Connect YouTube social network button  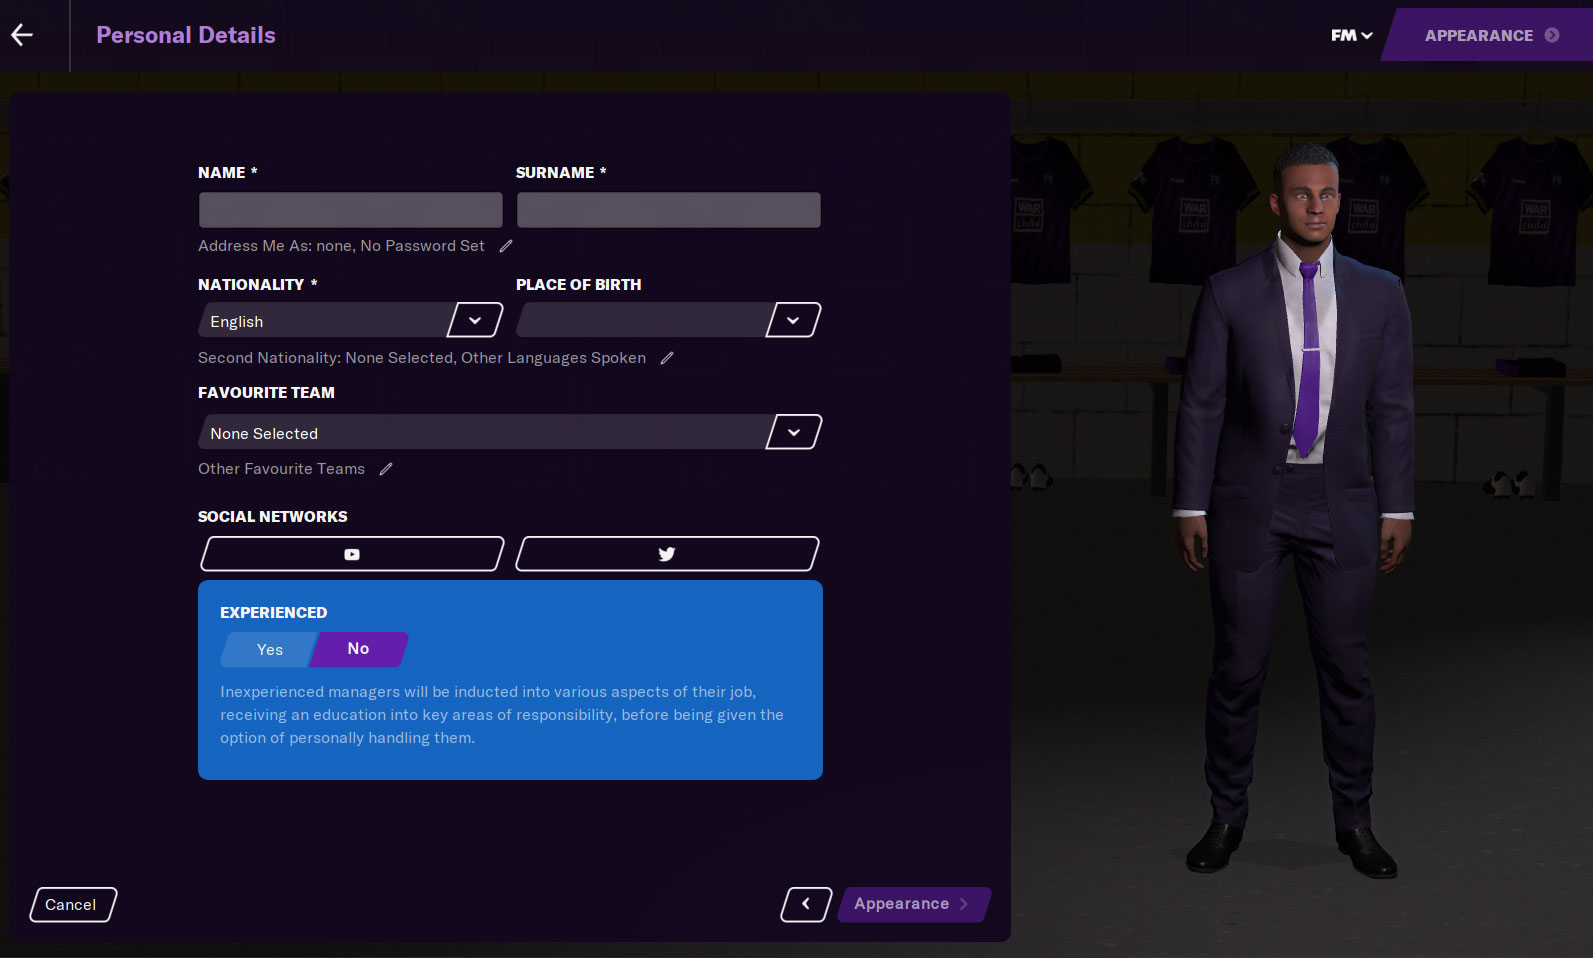[x=352, y=554]
